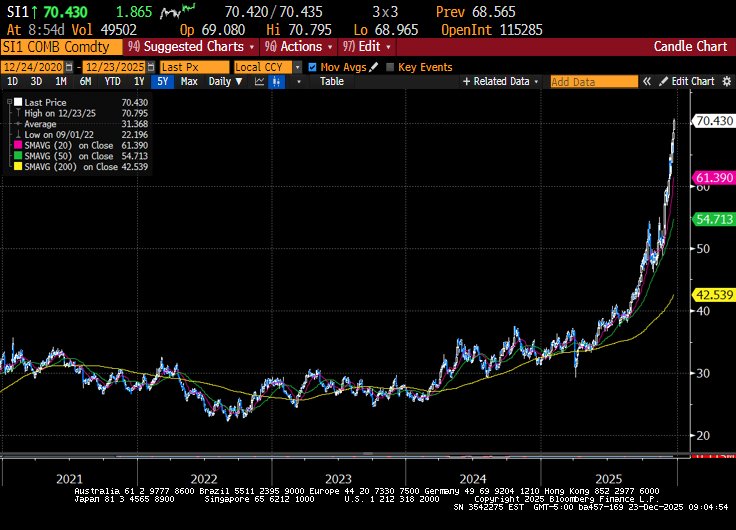Click the Add Data input field

click(594, 82)
